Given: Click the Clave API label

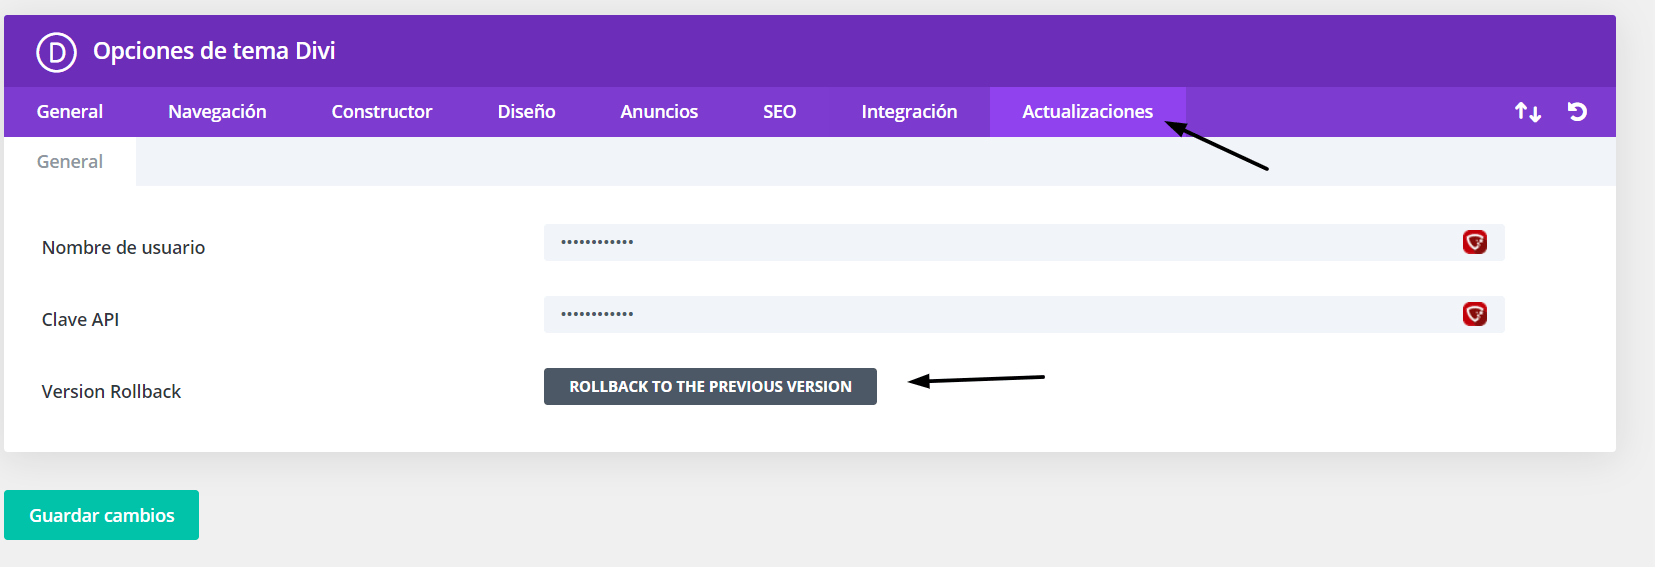Looking at the screenshot, I should pos(80,319).
